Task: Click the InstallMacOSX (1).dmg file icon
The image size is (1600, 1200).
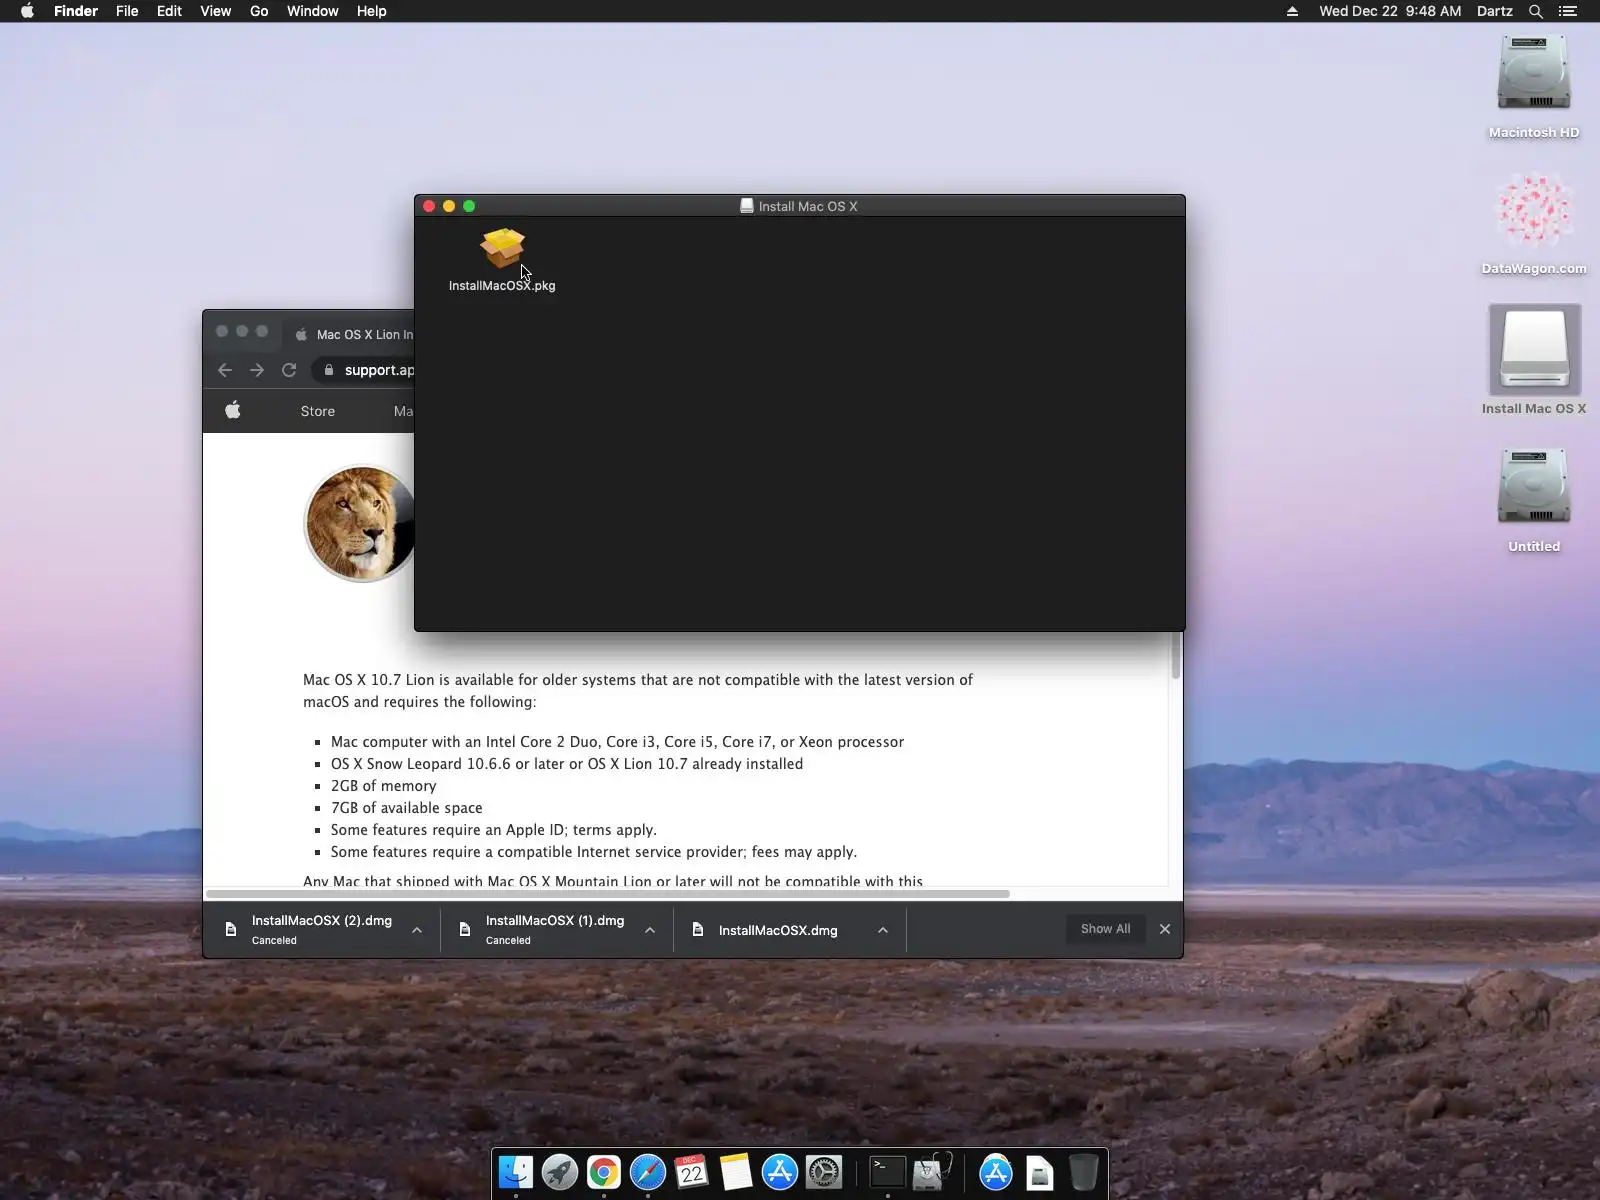Action: coord(465,930)
